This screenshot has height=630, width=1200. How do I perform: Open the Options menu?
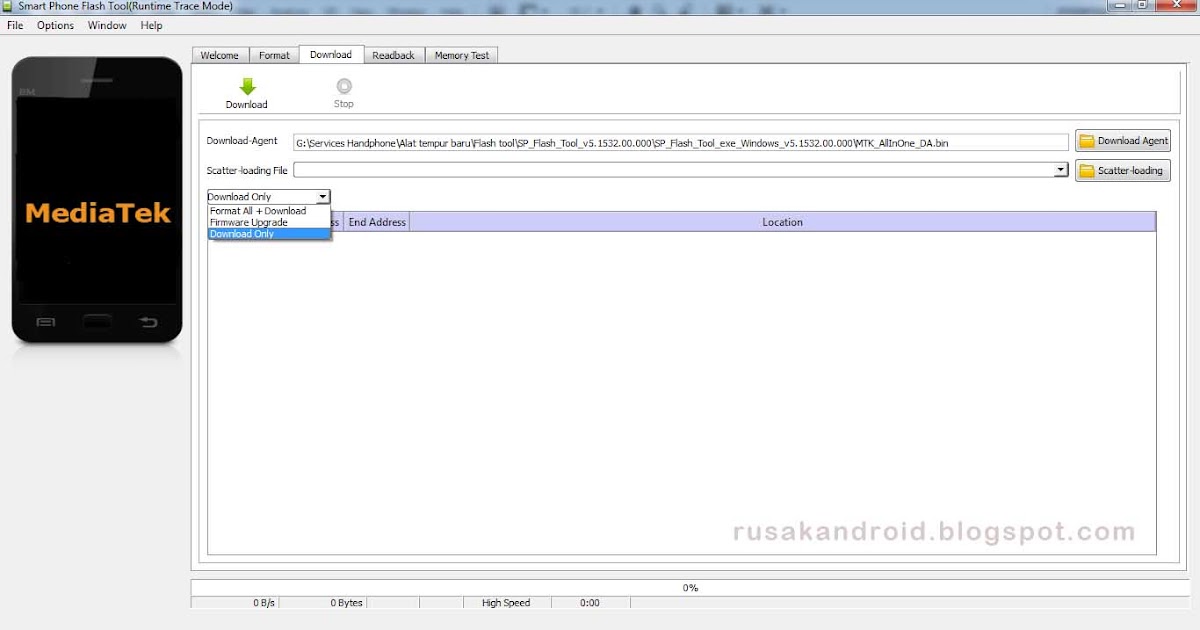tap(55, 25)
